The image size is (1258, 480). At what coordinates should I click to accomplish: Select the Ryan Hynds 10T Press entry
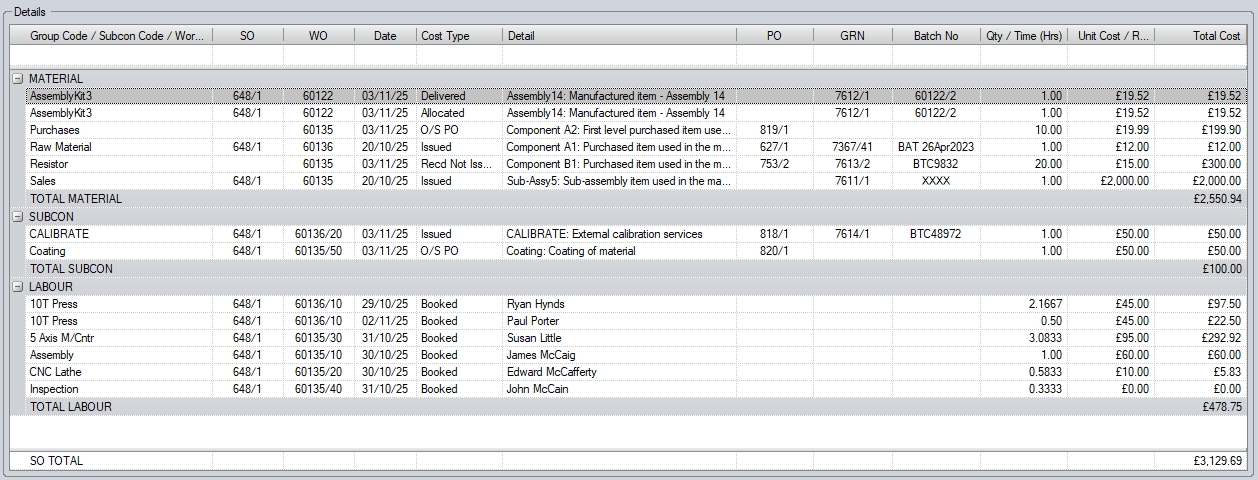[x=536, y=304]
